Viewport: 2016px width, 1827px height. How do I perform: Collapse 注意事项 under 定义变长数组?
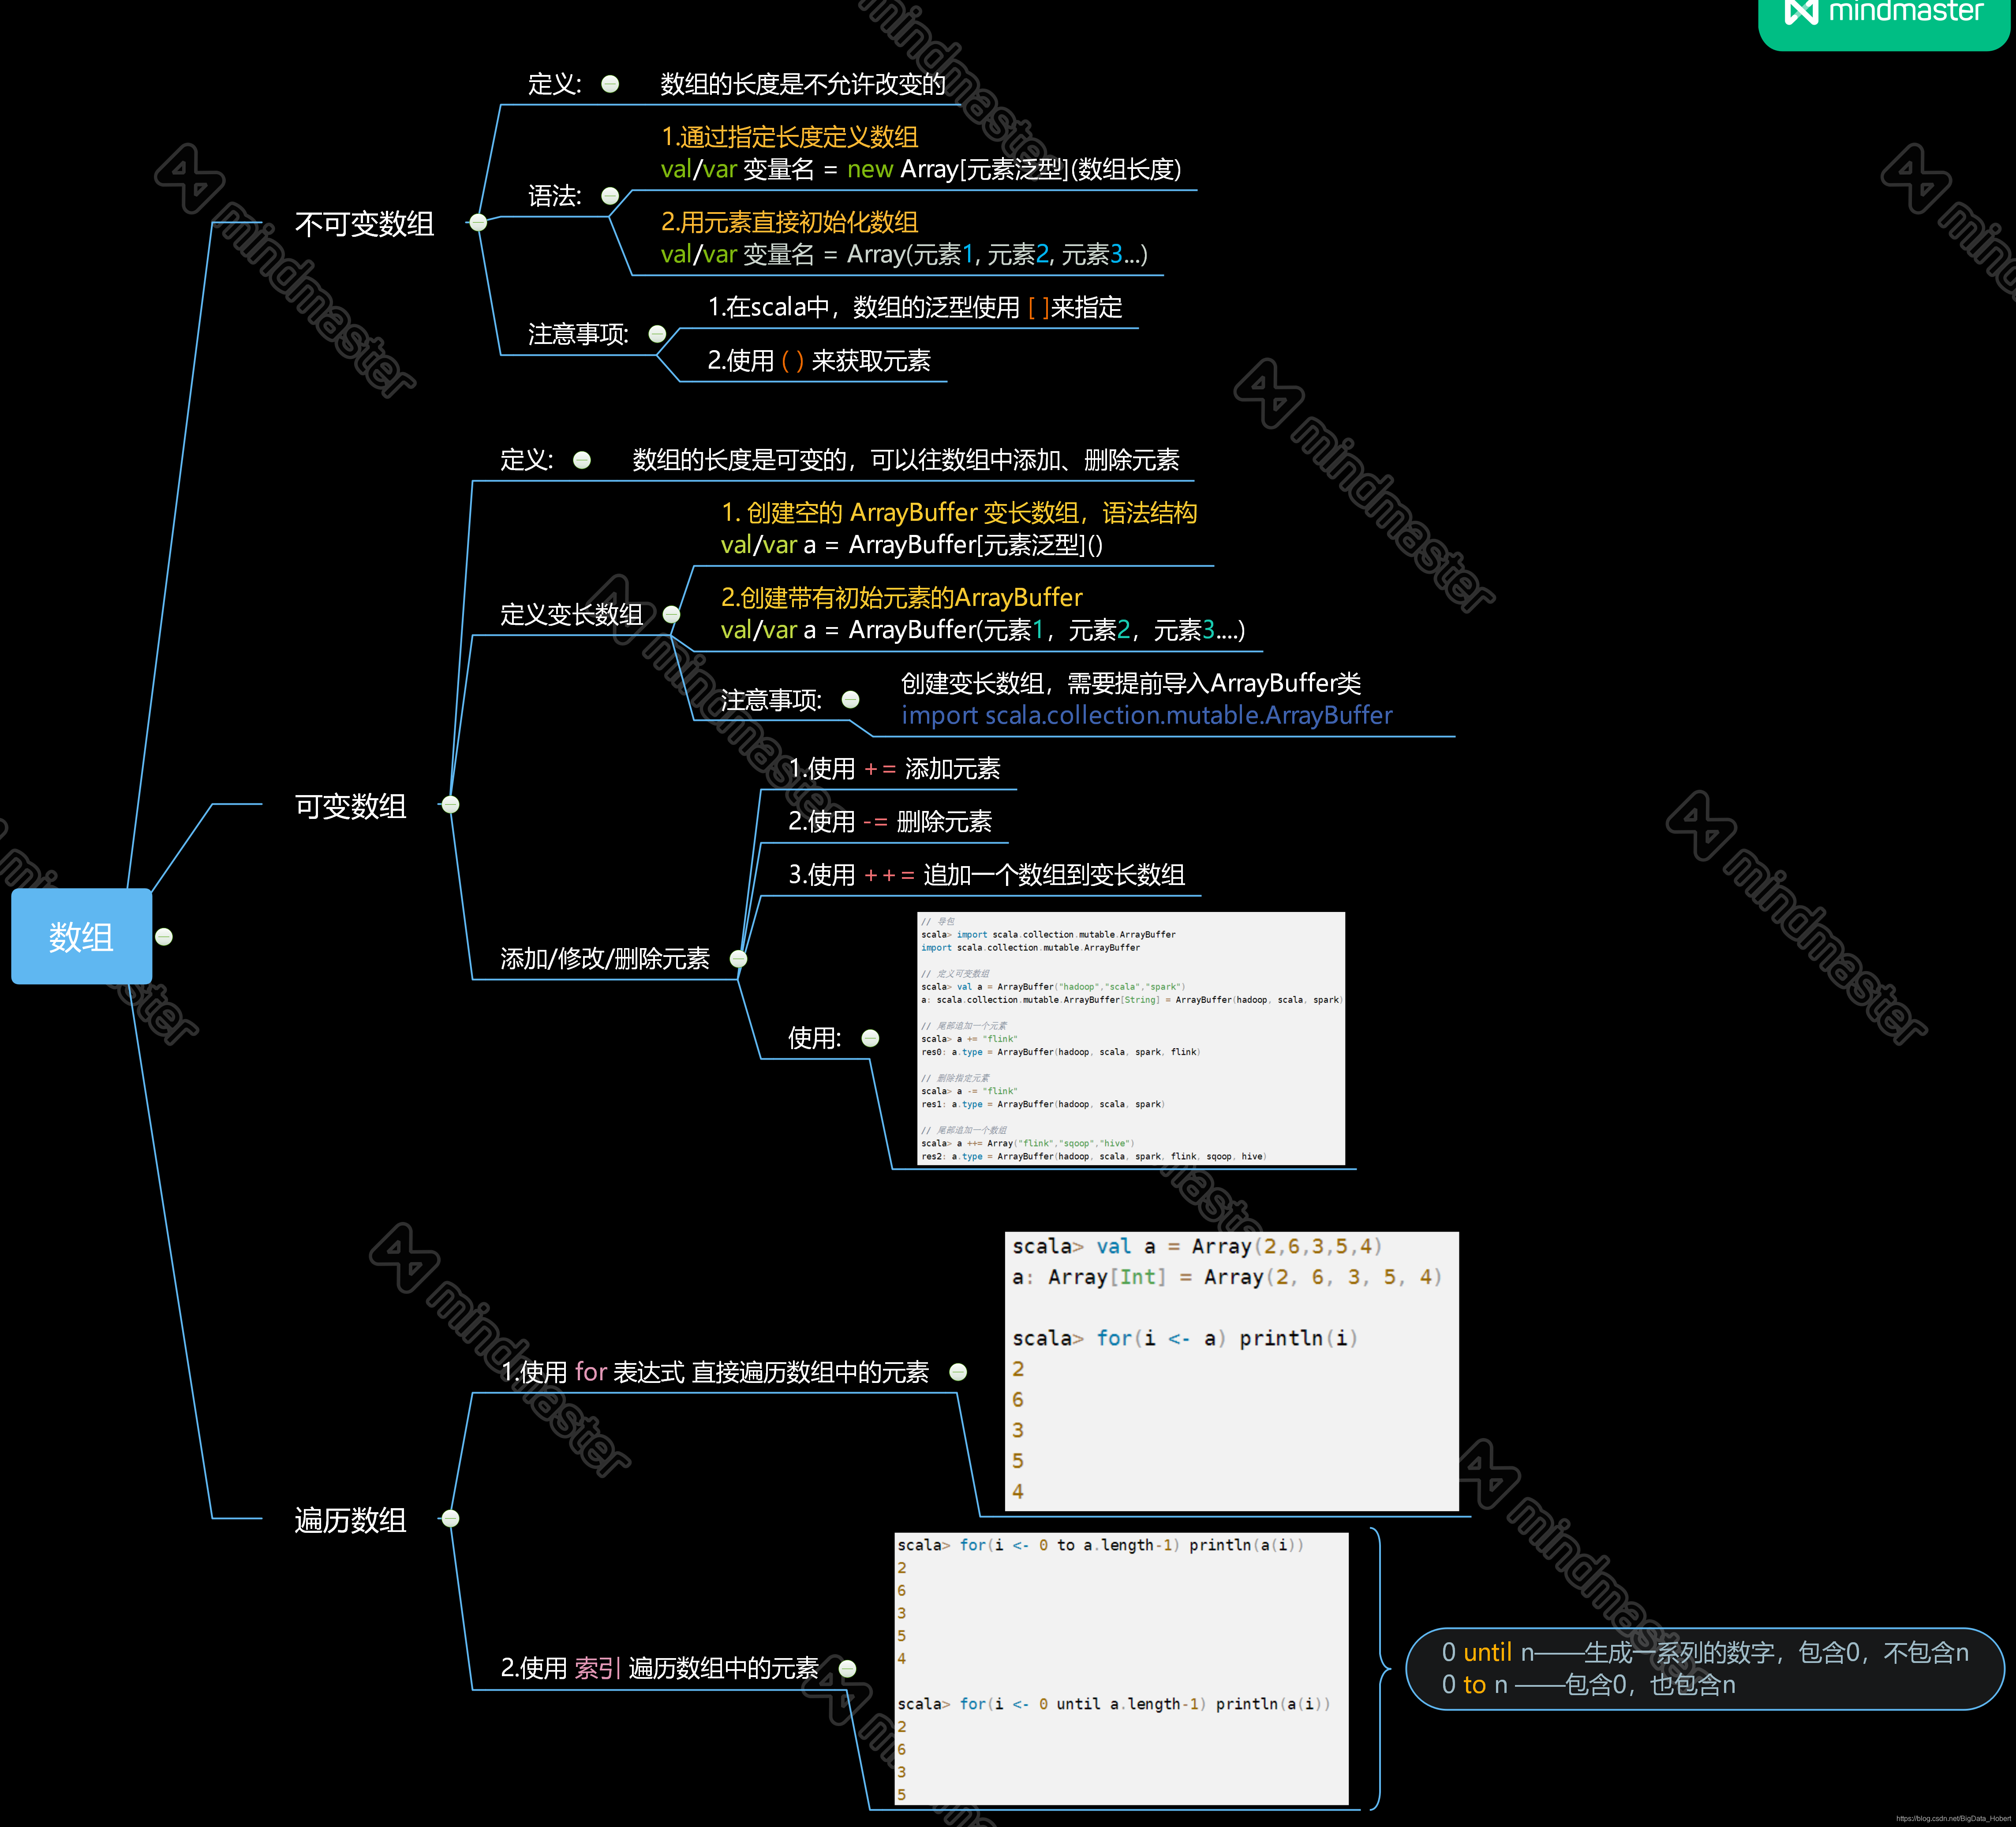tap(850, 699)
